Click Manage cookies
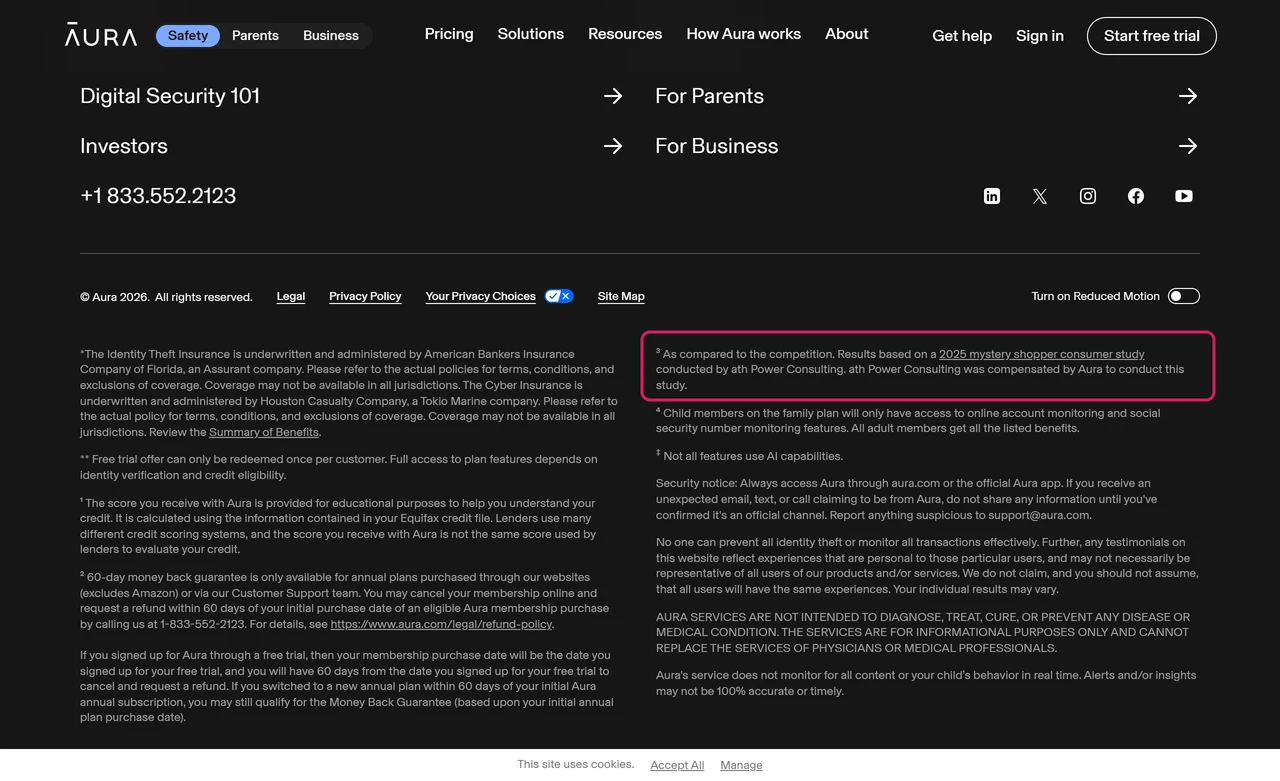 pyautogui.click(x=741, y=765)
